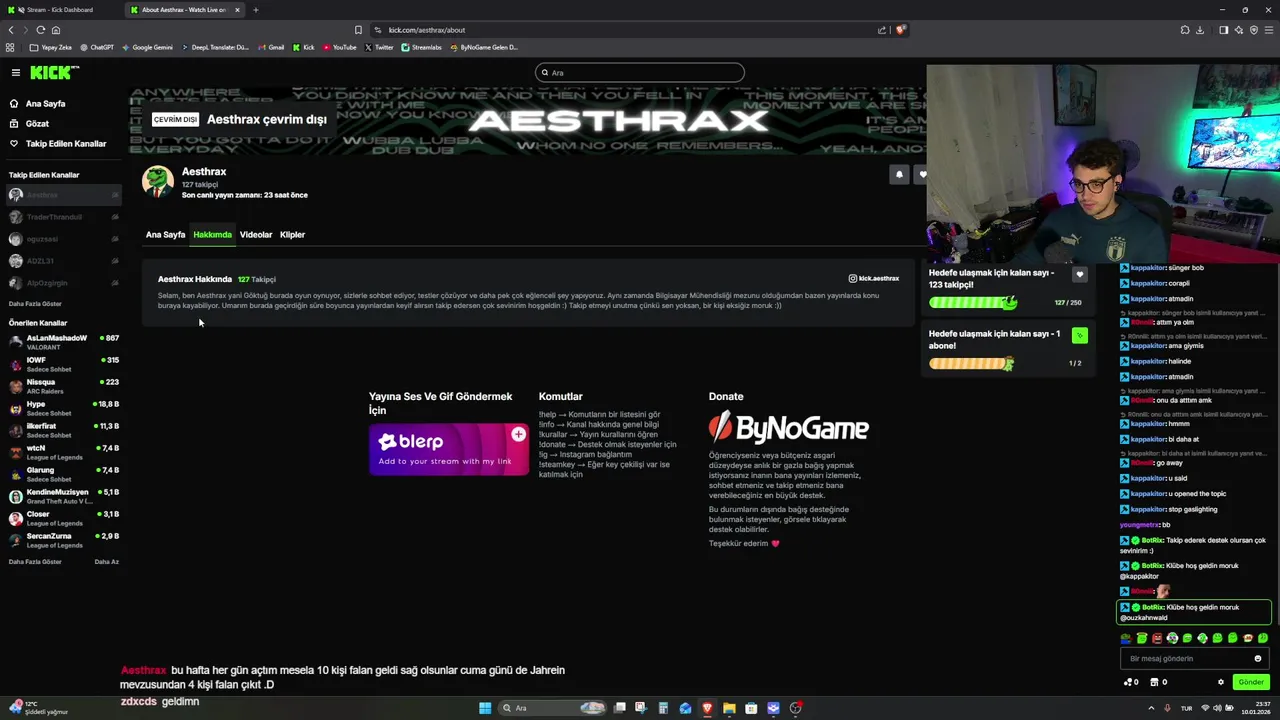Click heart on follower goal widget
Image resolution: width=1280 pixels, height=720 pixels.
point(1079,274)
